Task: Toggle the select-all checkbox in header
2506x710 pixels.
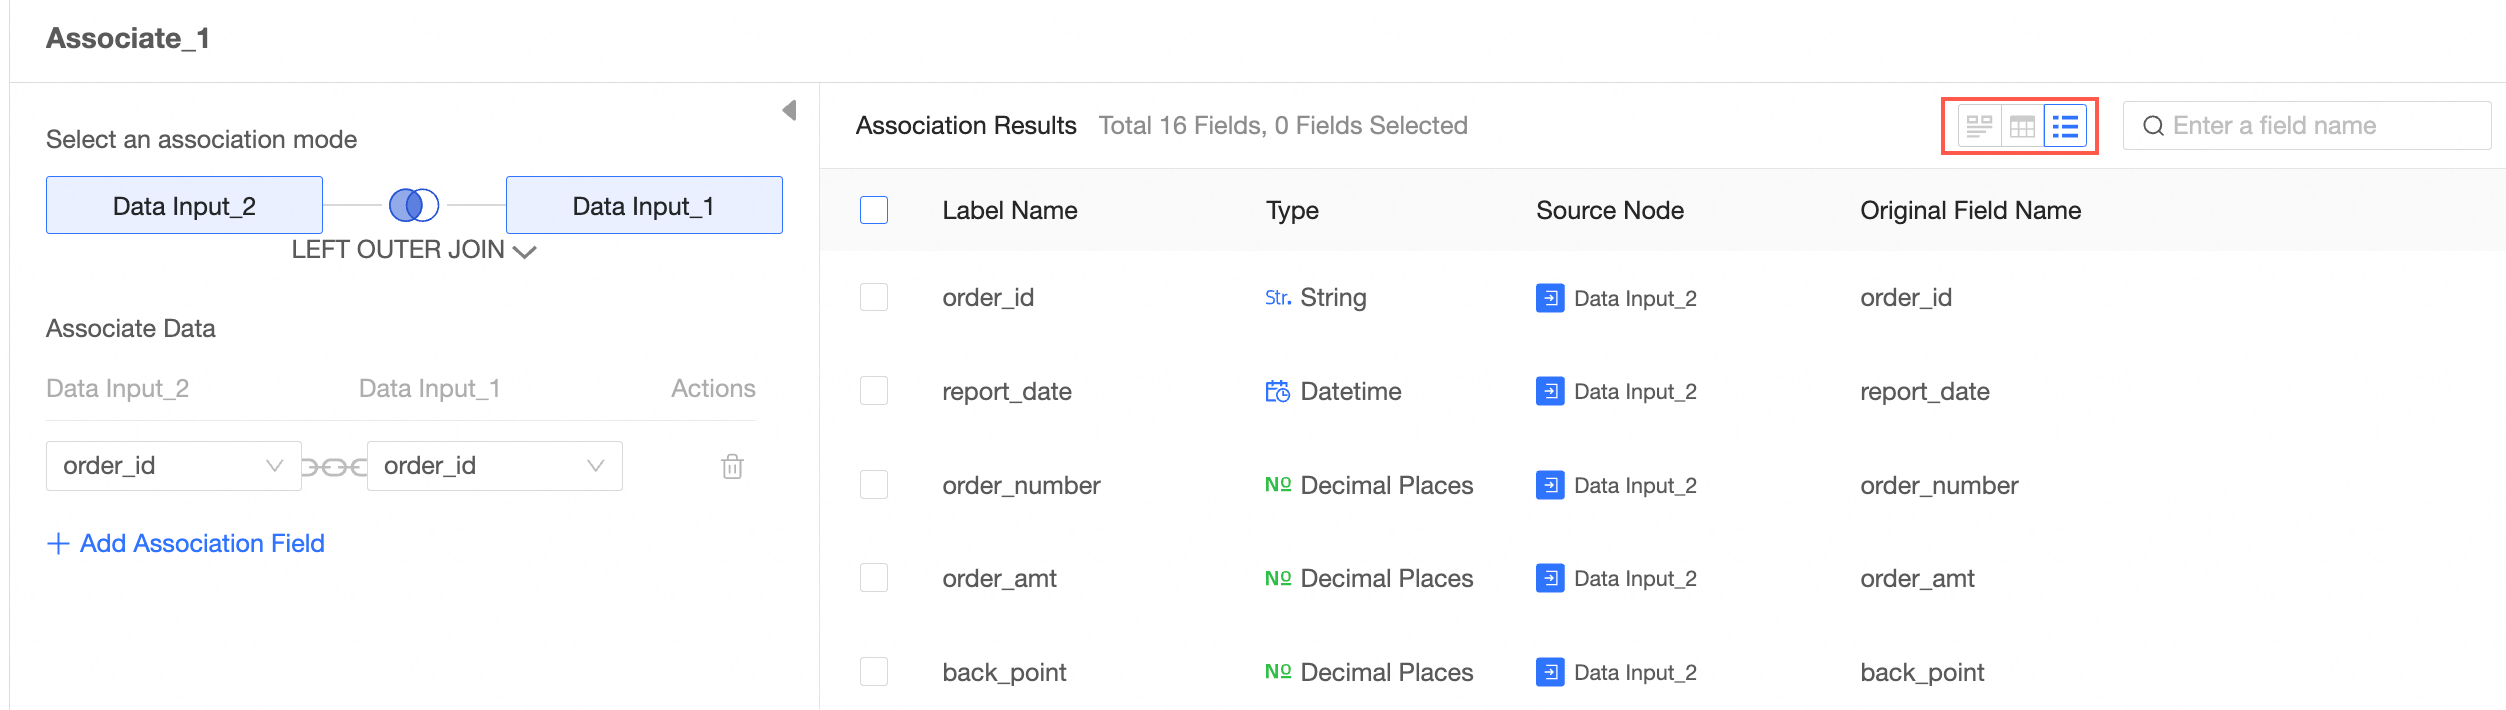Action: pyautogui.click(x=874, y=210)
